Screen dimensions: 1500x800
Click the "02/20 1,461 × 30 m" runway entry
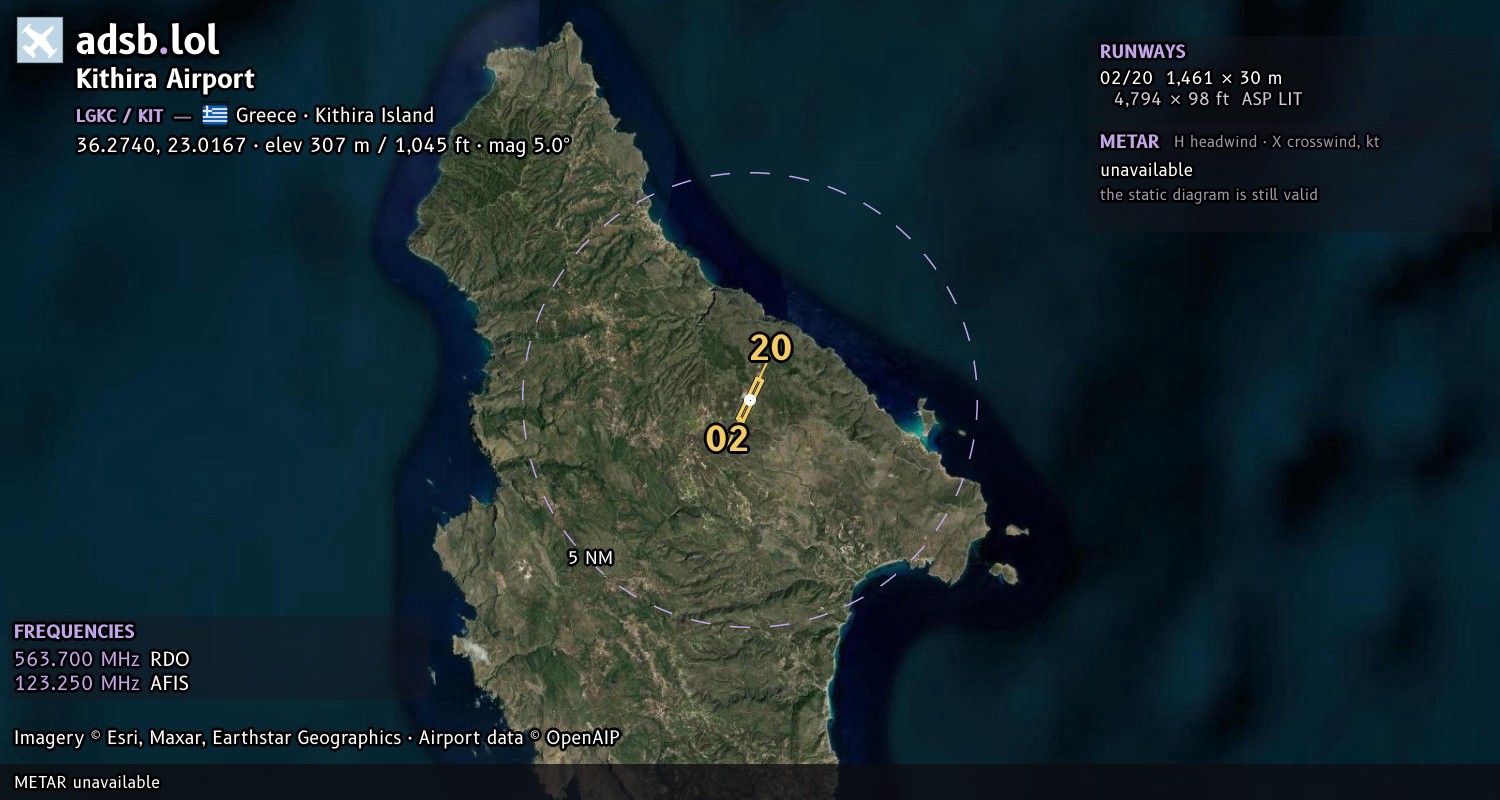(x=1191, y=77)
